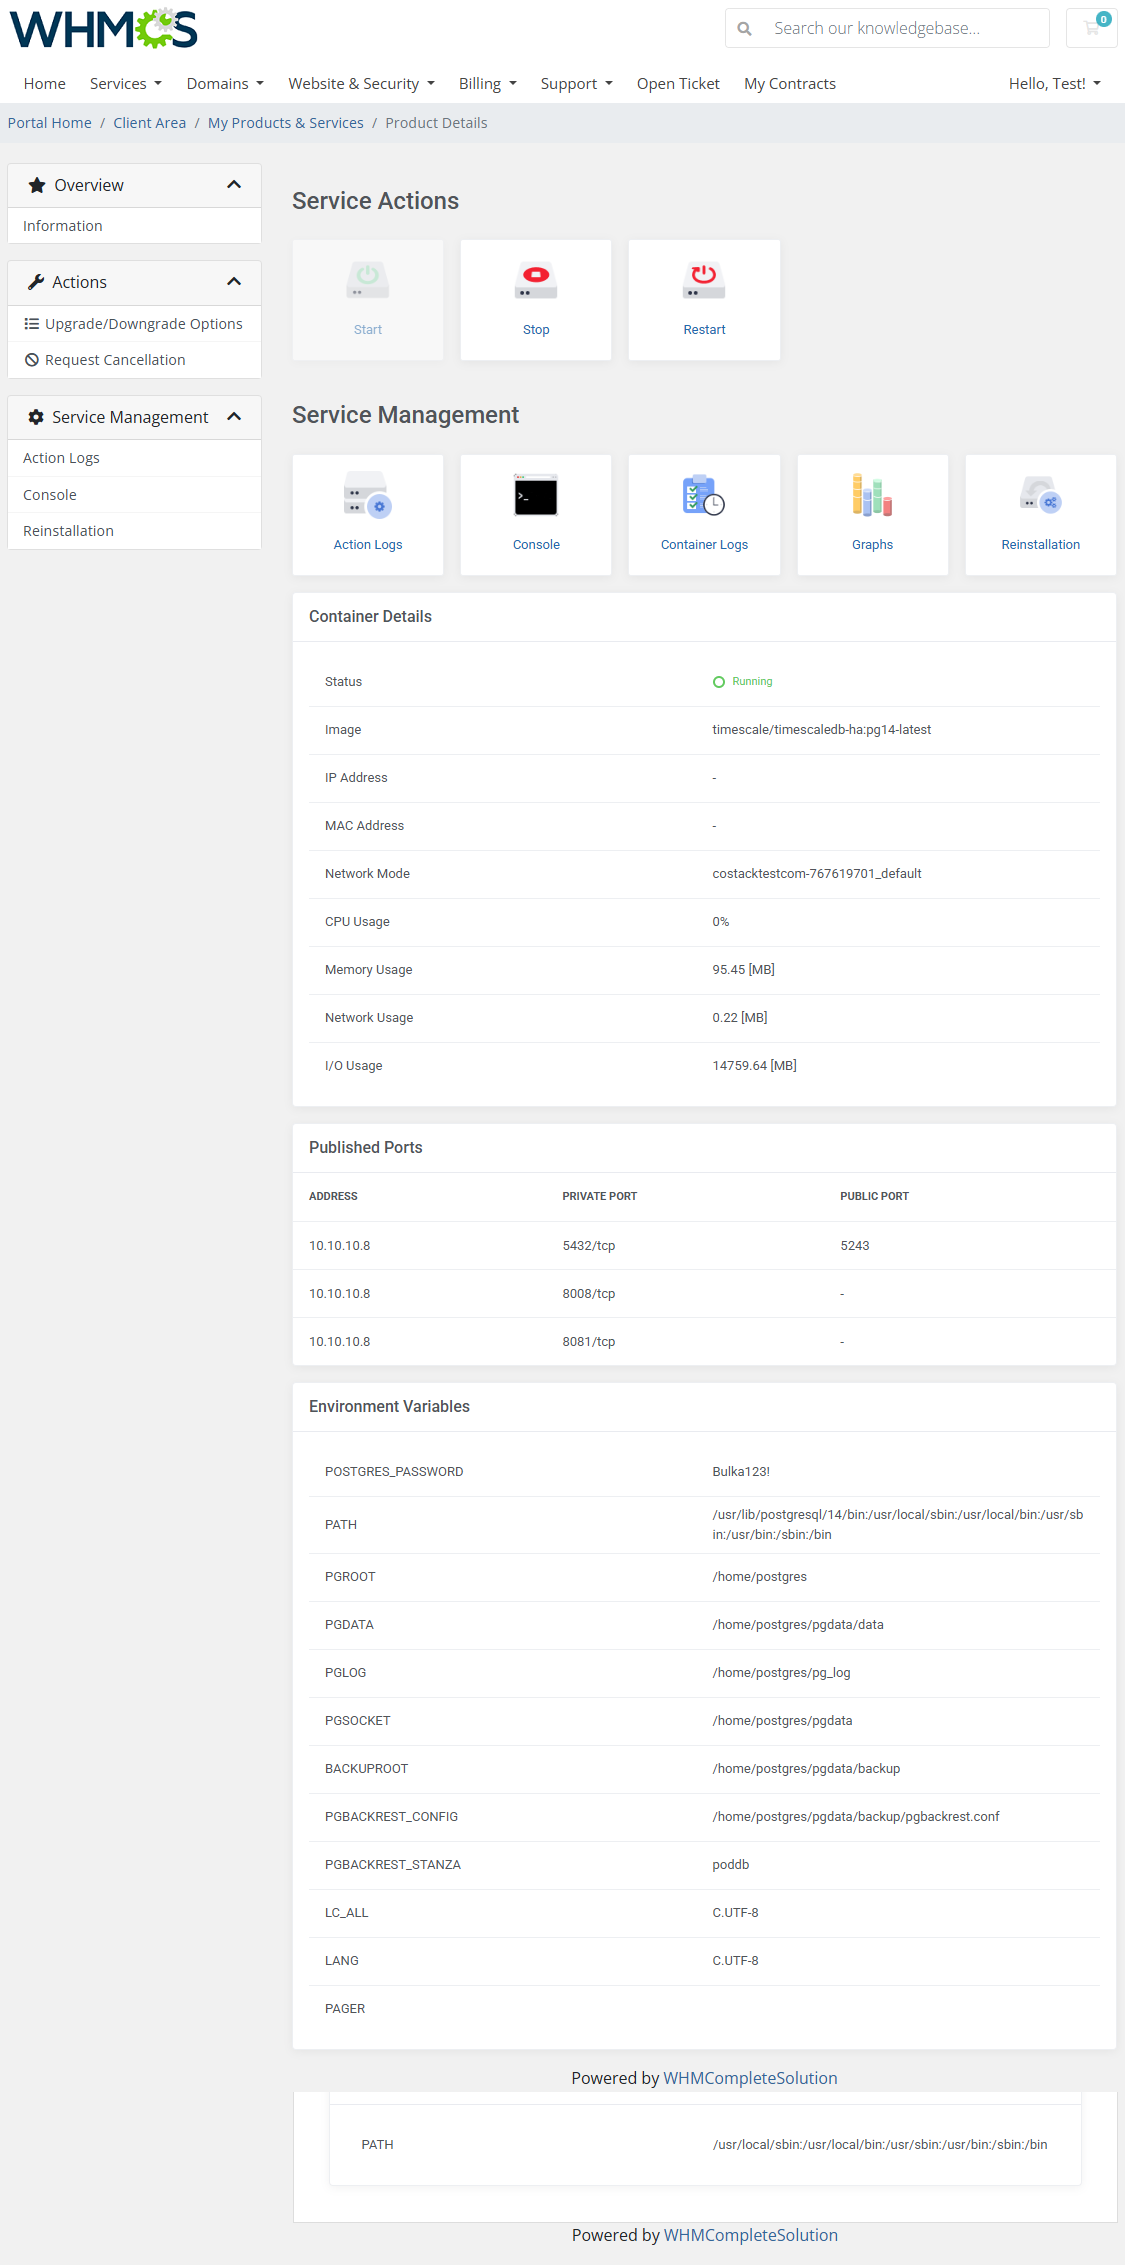Restart the container via Restart tile
The width and height of the screenshot is (1125, 2265).
pyautogui.click(x=704, y=300)
